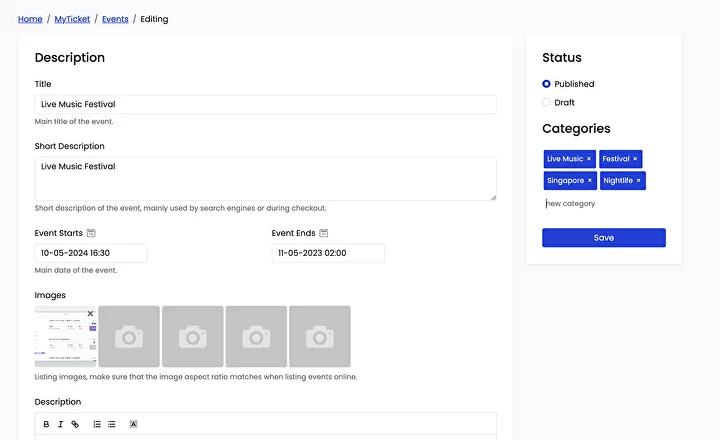The height and width of the screenshot is (440, 720).
Task: Open calendar icon next to Event Starts
Action: pyautogui.click(x=91, y=233)
